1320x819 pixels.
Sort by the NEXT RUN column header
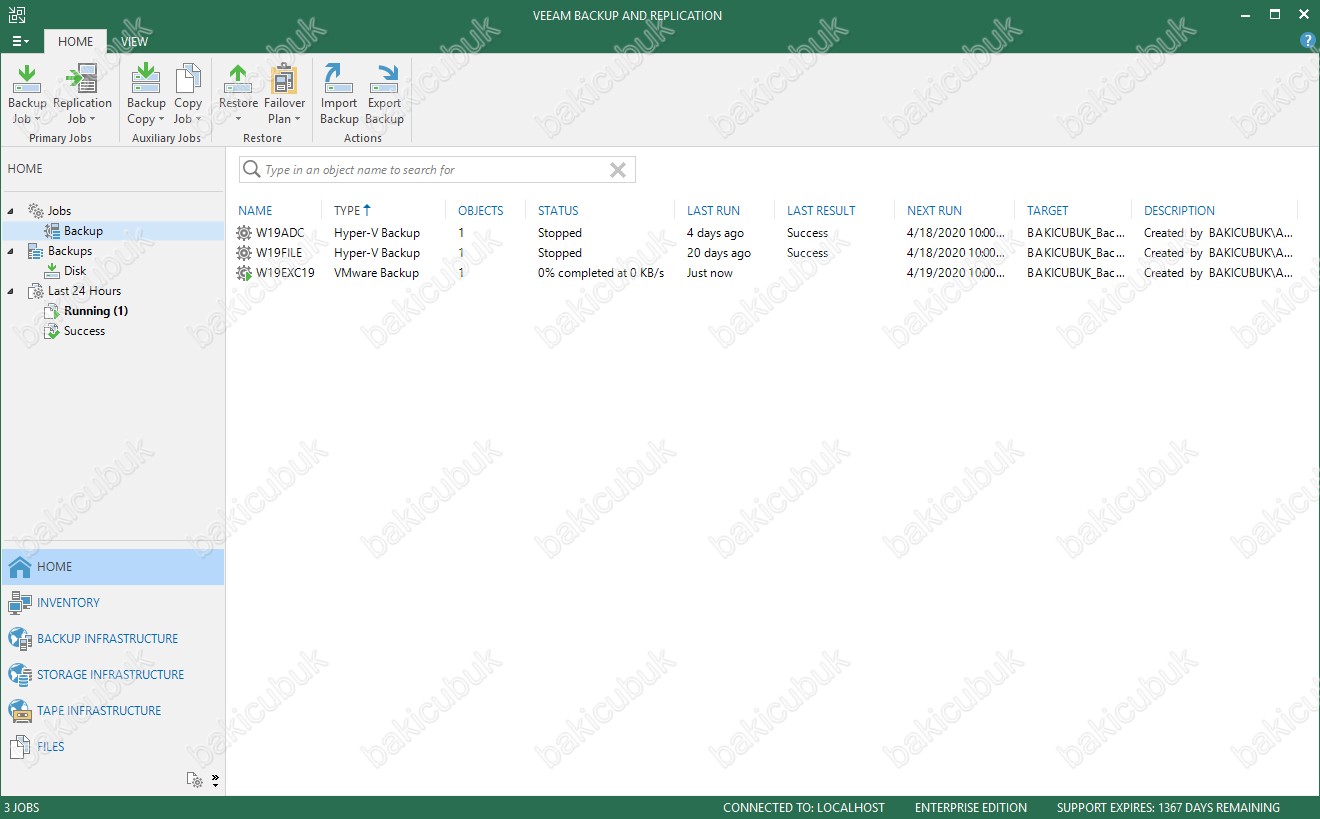(934, 211)
